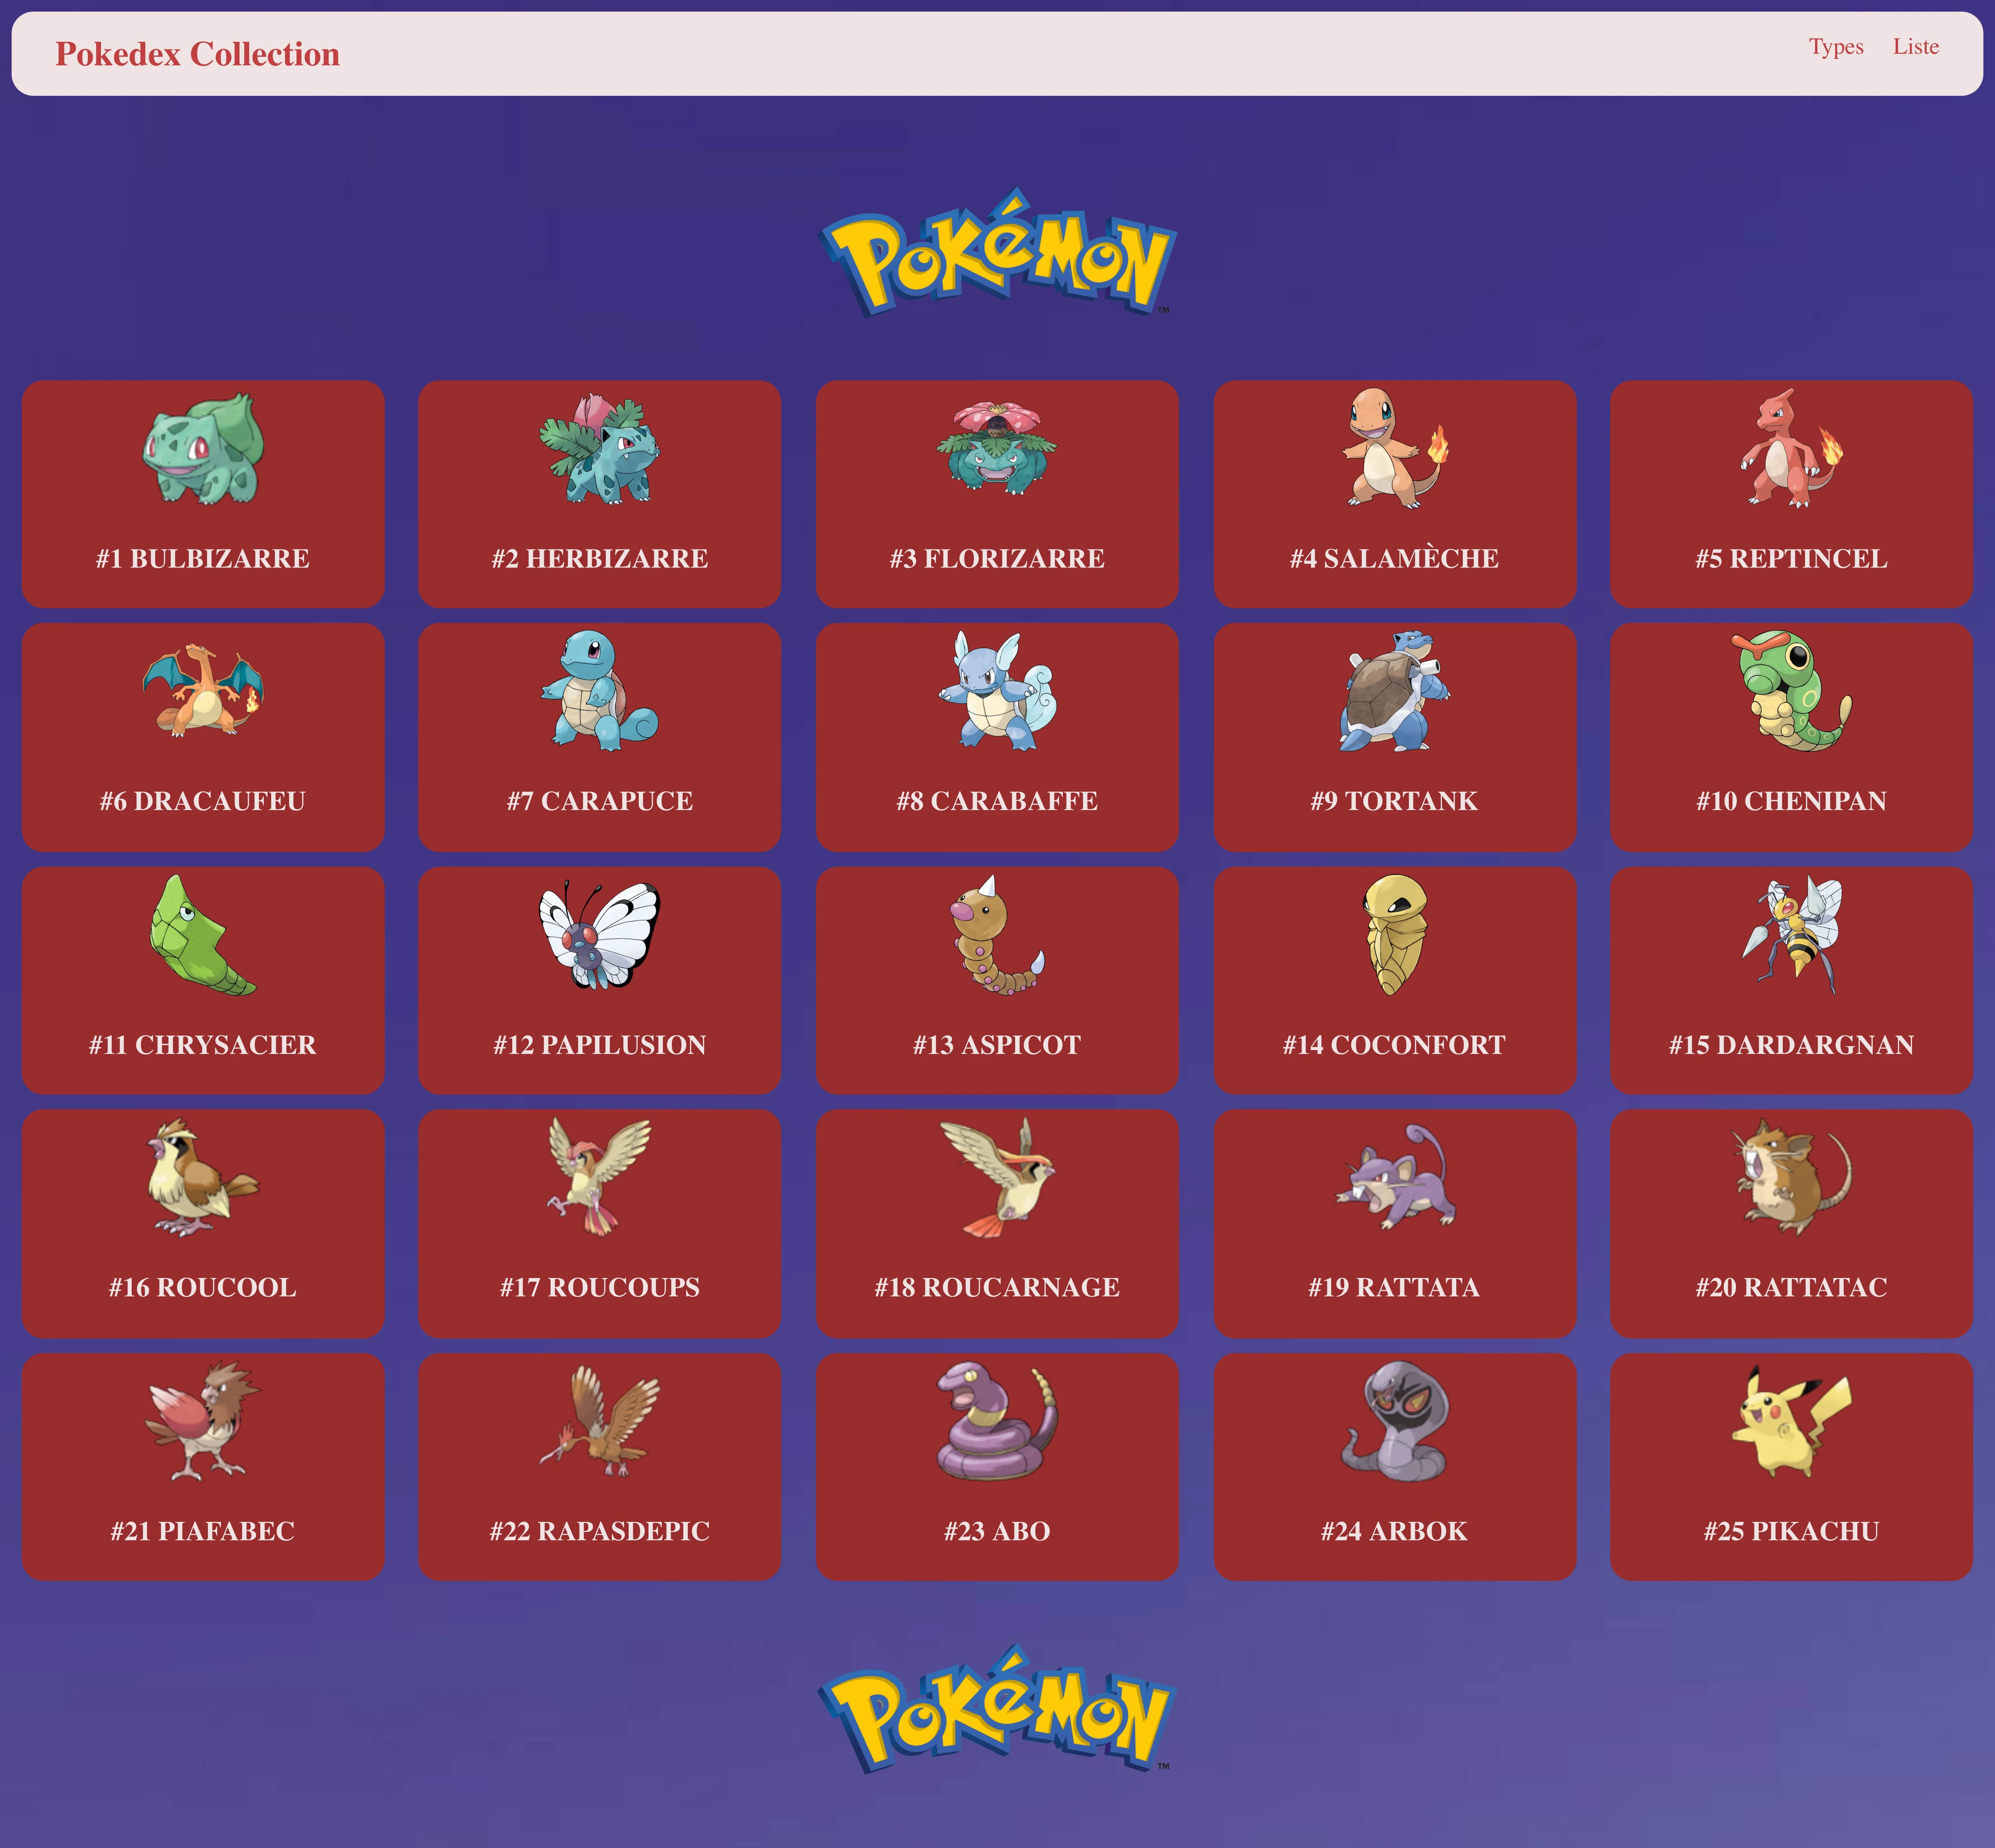Click the #18 ROUCARNAGE card label
1995x1848 pixels.
pyautogui.click(x=997, y=1287)
